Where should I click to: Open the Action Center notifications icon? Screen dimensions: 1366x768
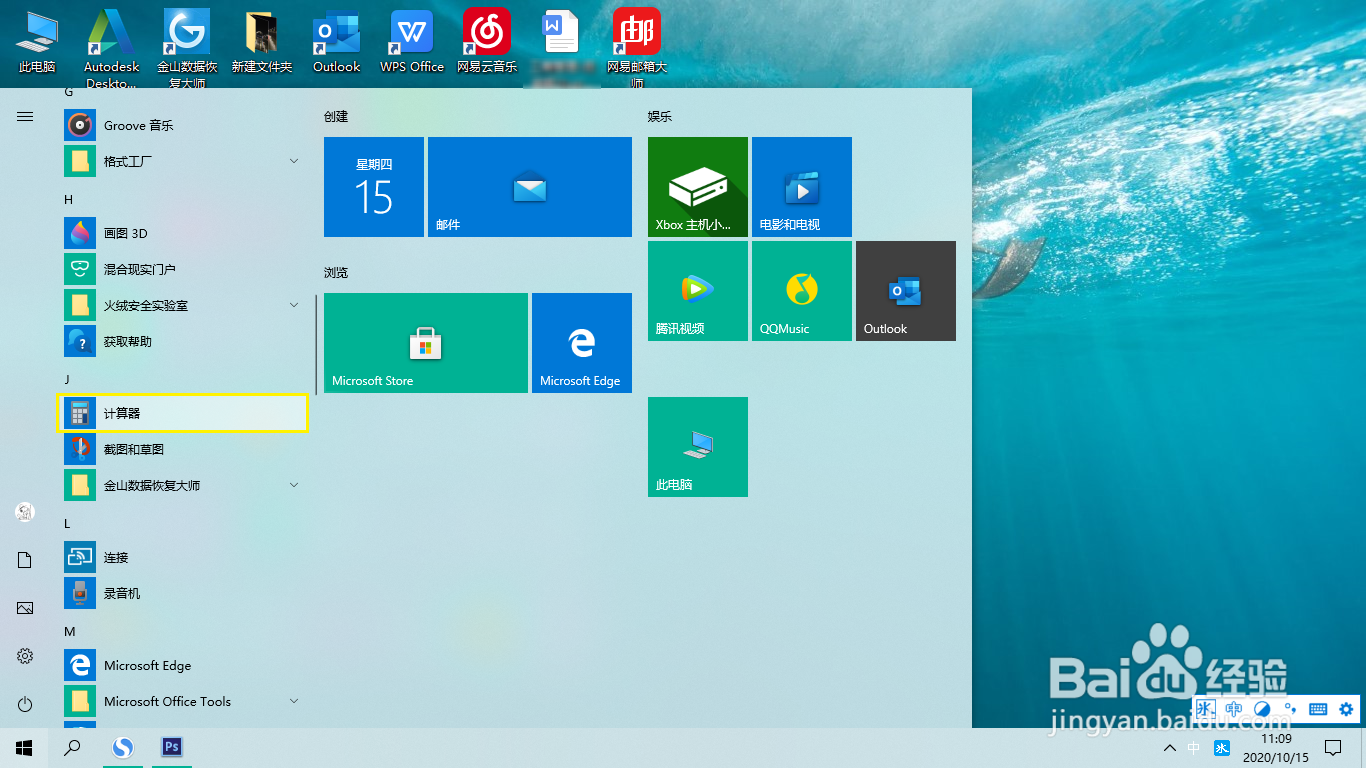coord(1333,747)
